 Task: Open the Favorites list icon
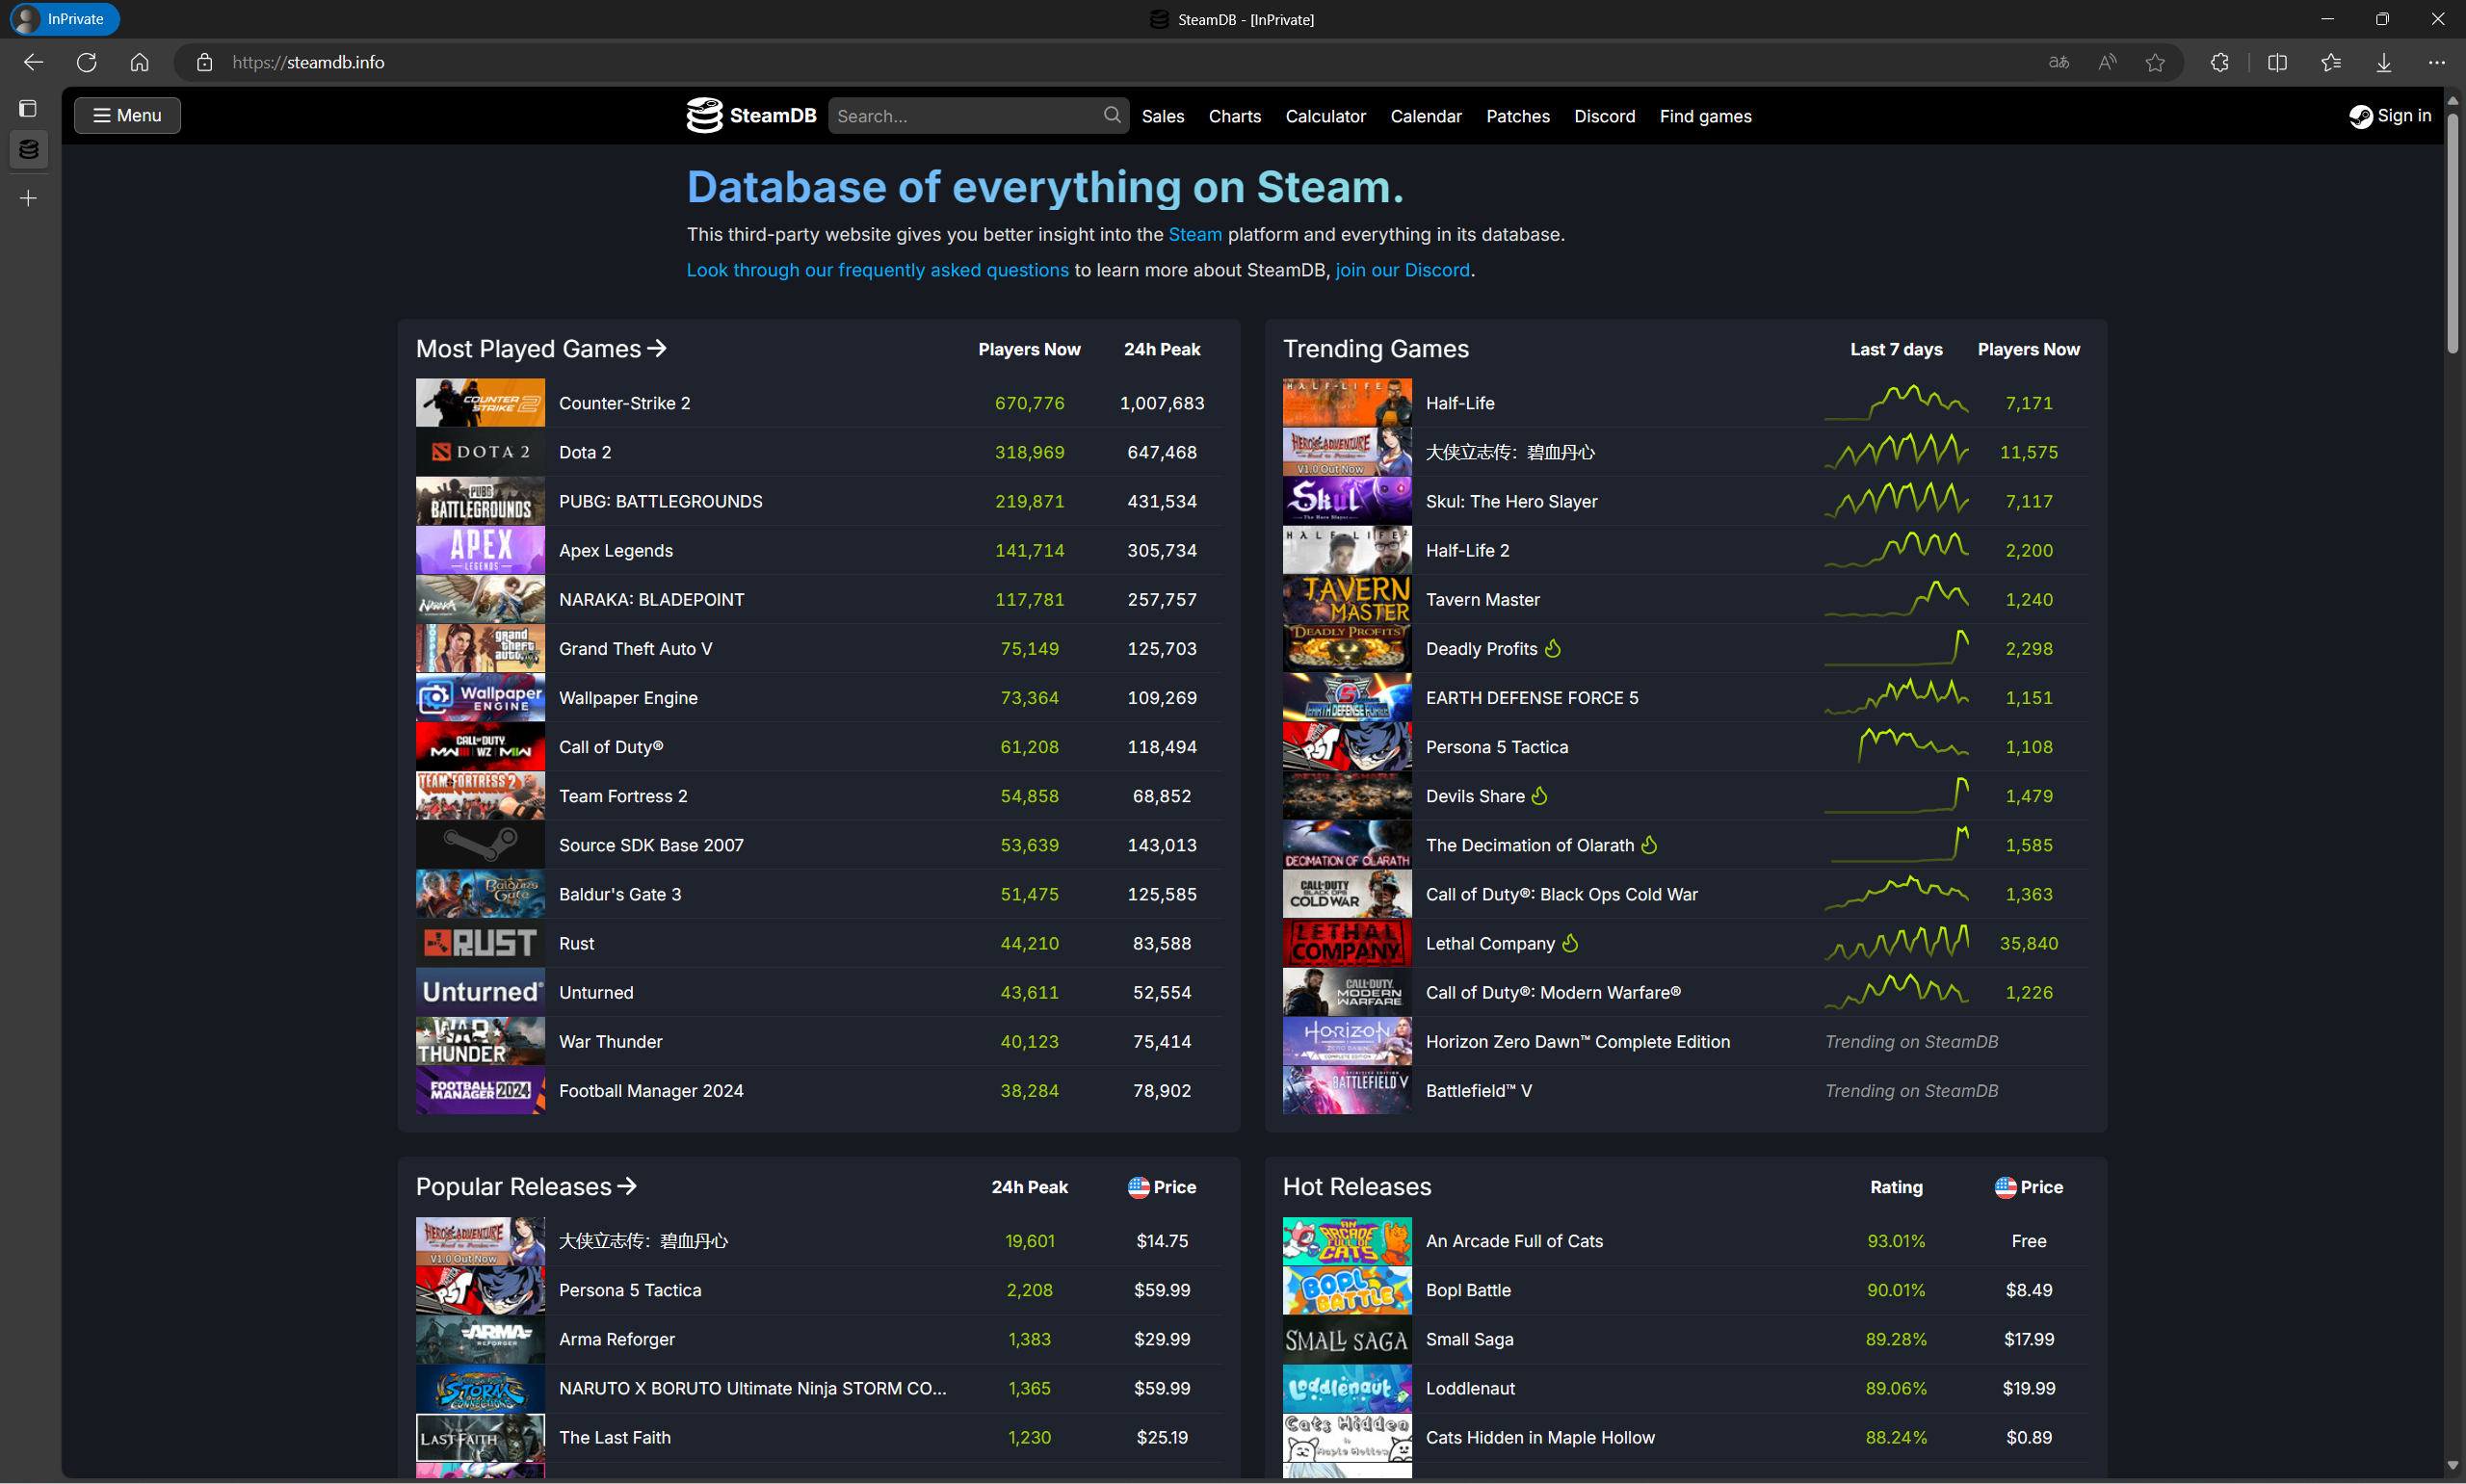pos(2331,62)
